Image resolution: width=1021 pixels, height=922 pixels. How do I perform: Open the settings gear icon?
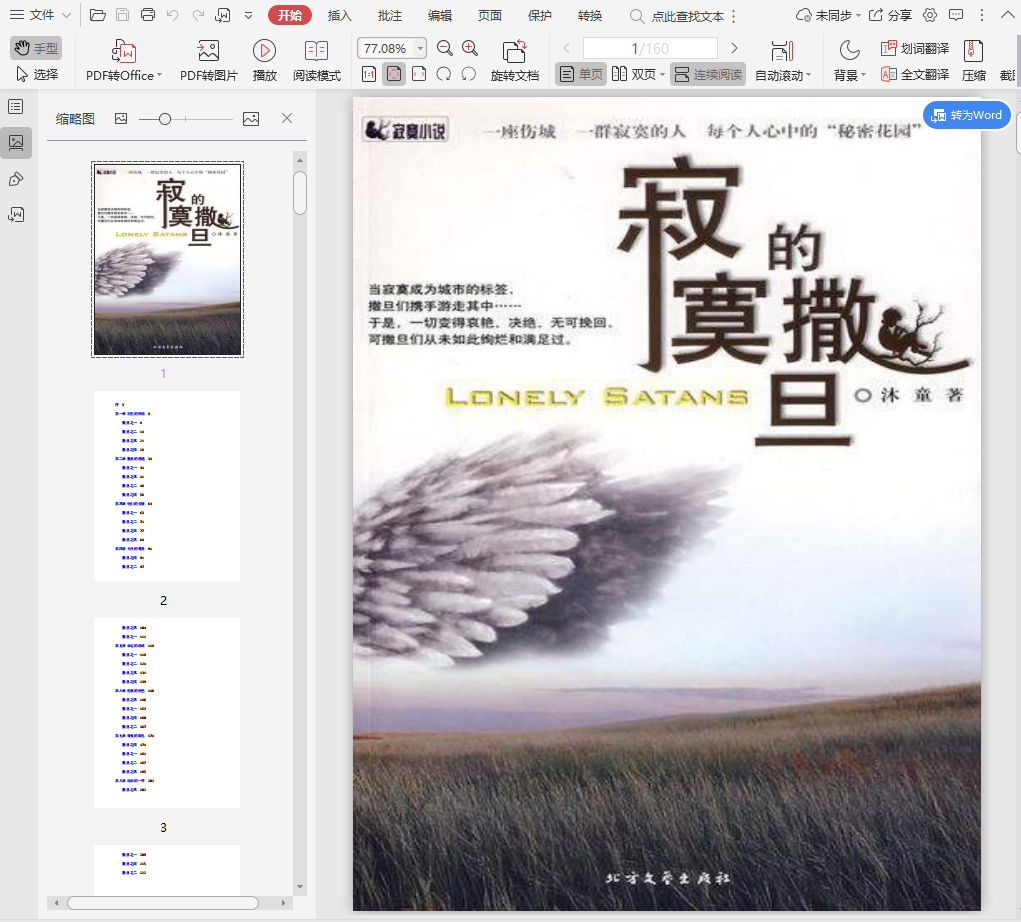pyautogui.click(x=930, y=15)
